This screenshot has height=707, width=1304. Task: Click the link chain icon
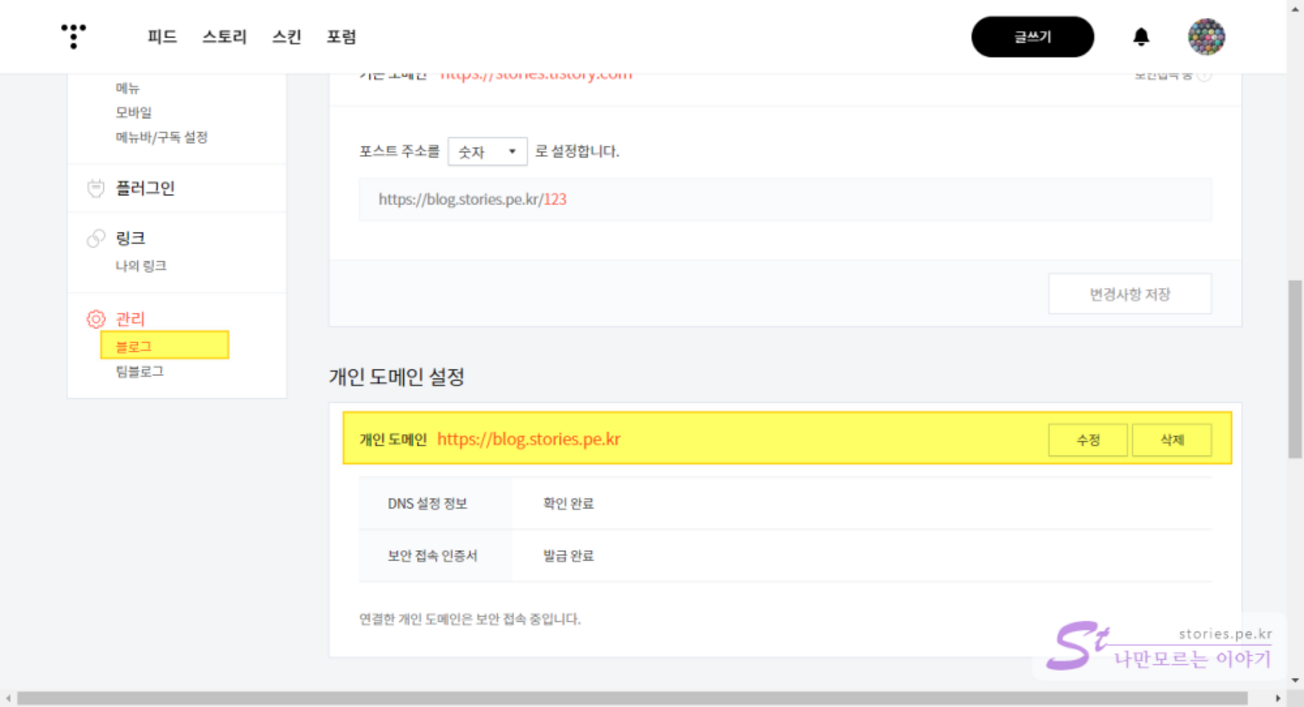click(96, 238)
